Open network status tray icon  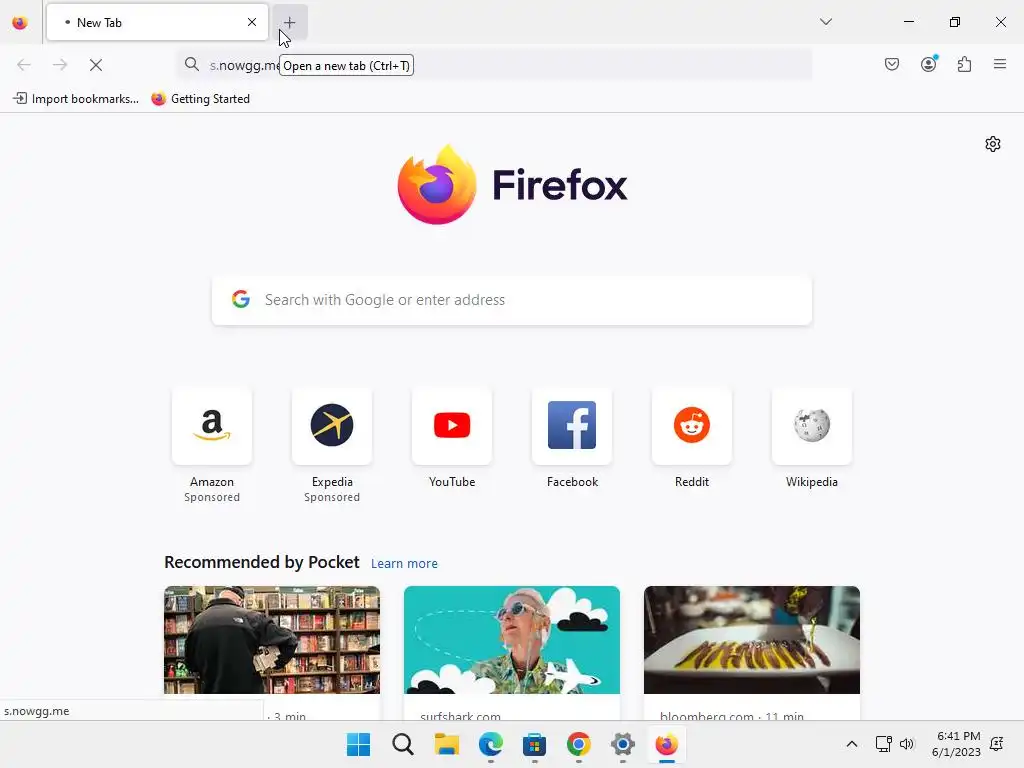(x=884, y=744)
